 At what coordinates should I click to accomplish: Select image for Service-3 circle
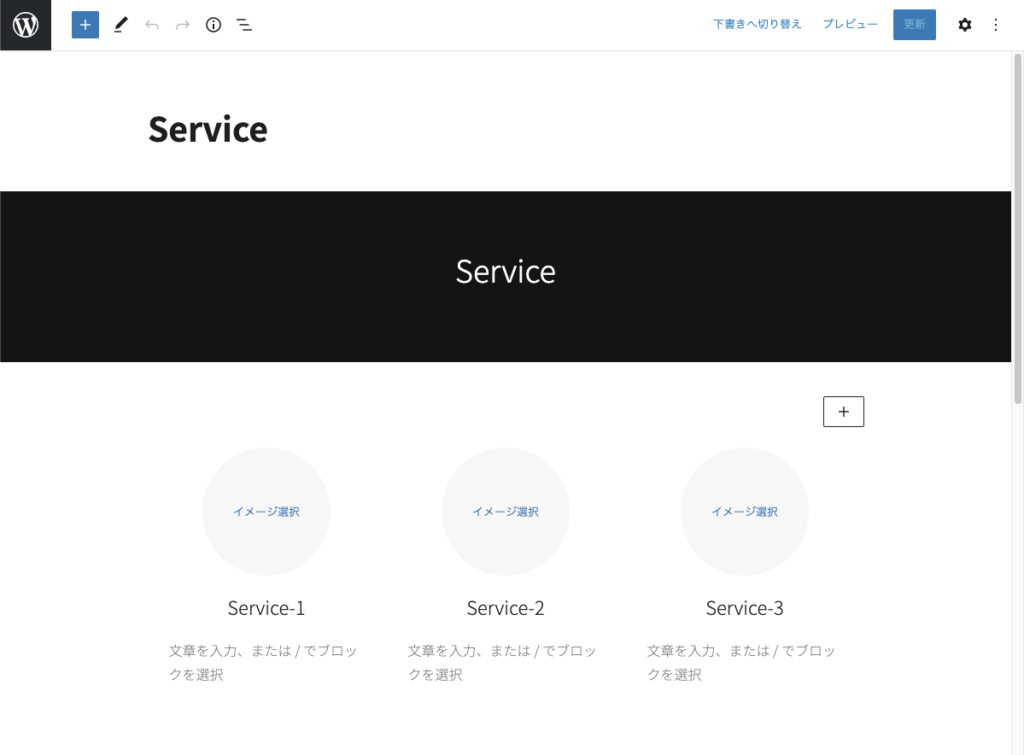744,511
